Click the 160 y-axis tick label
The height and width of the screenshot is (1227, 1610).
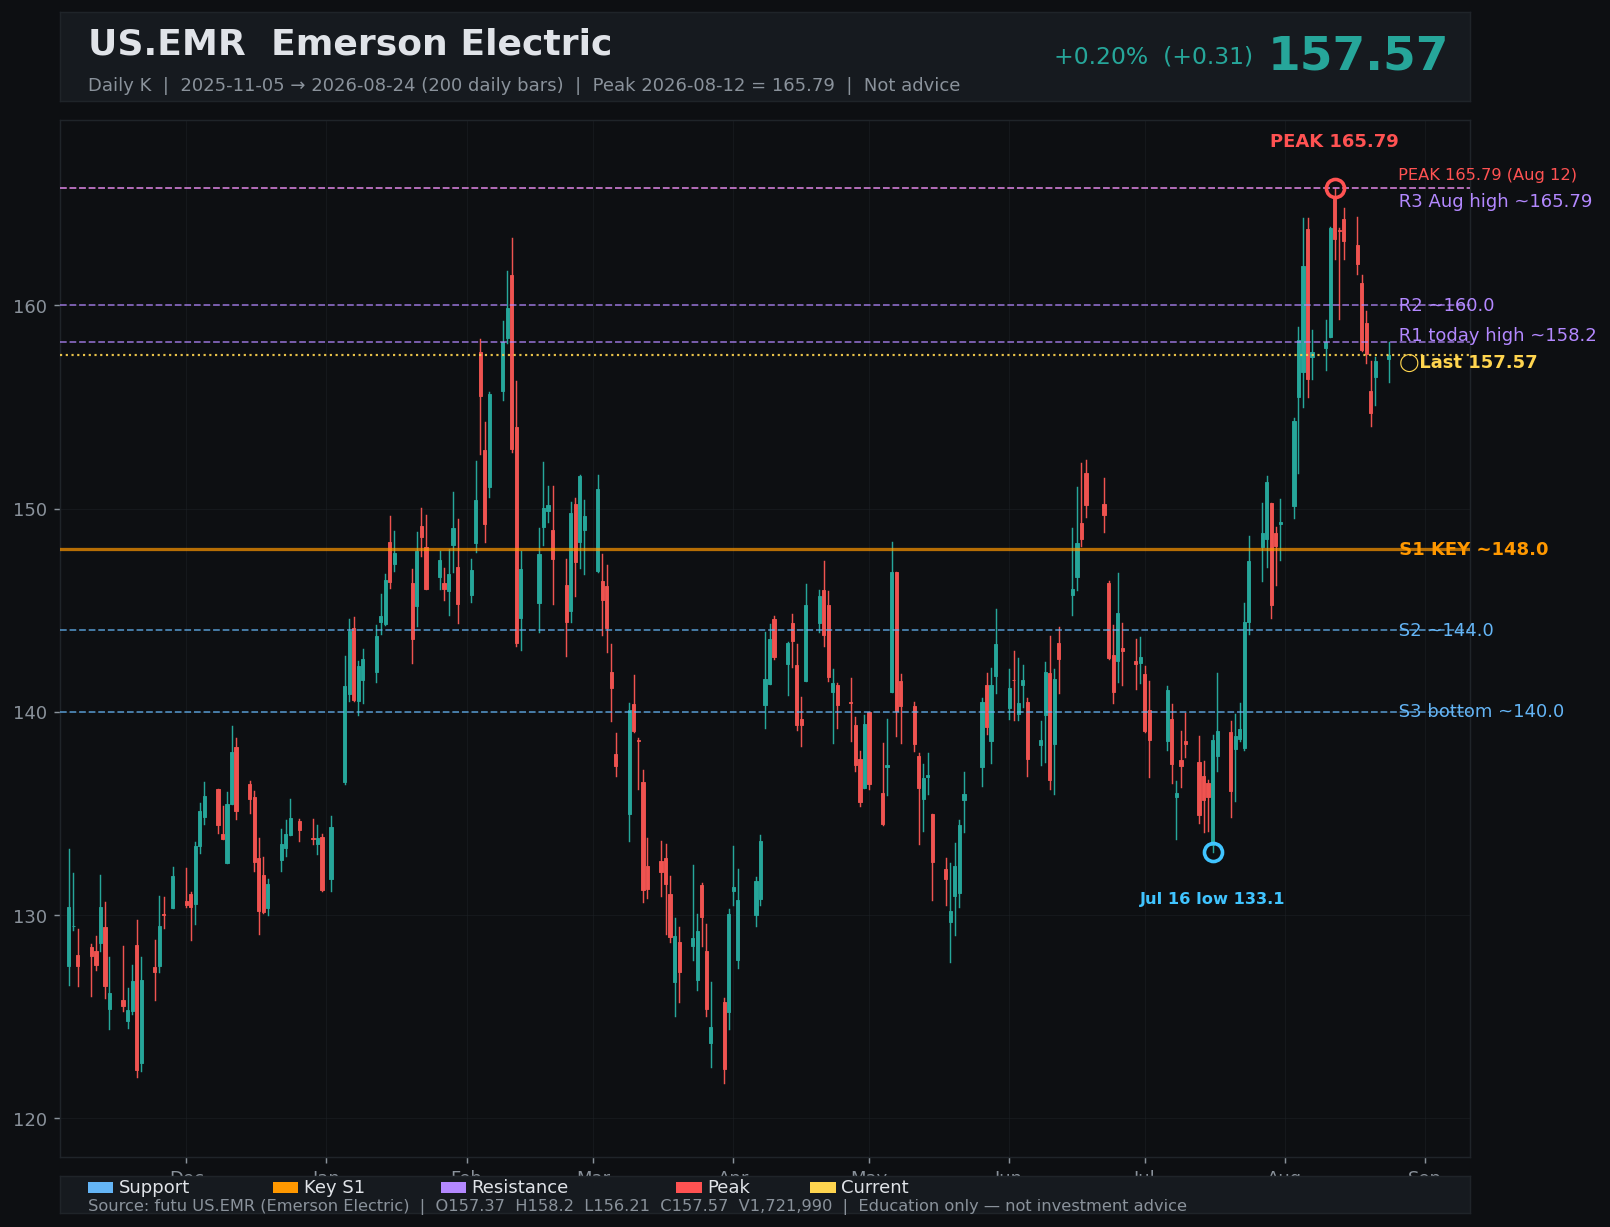tap(30, 306)
